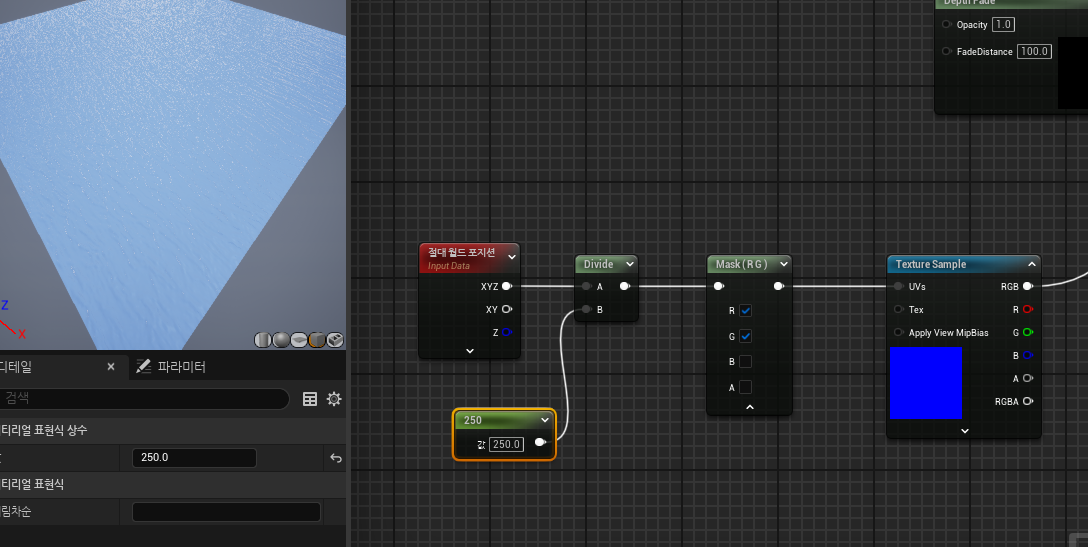The image size is (1088, 547).
Task: Collapse the Mask (RG) node bottom chevron
Action: coord(749,407)
